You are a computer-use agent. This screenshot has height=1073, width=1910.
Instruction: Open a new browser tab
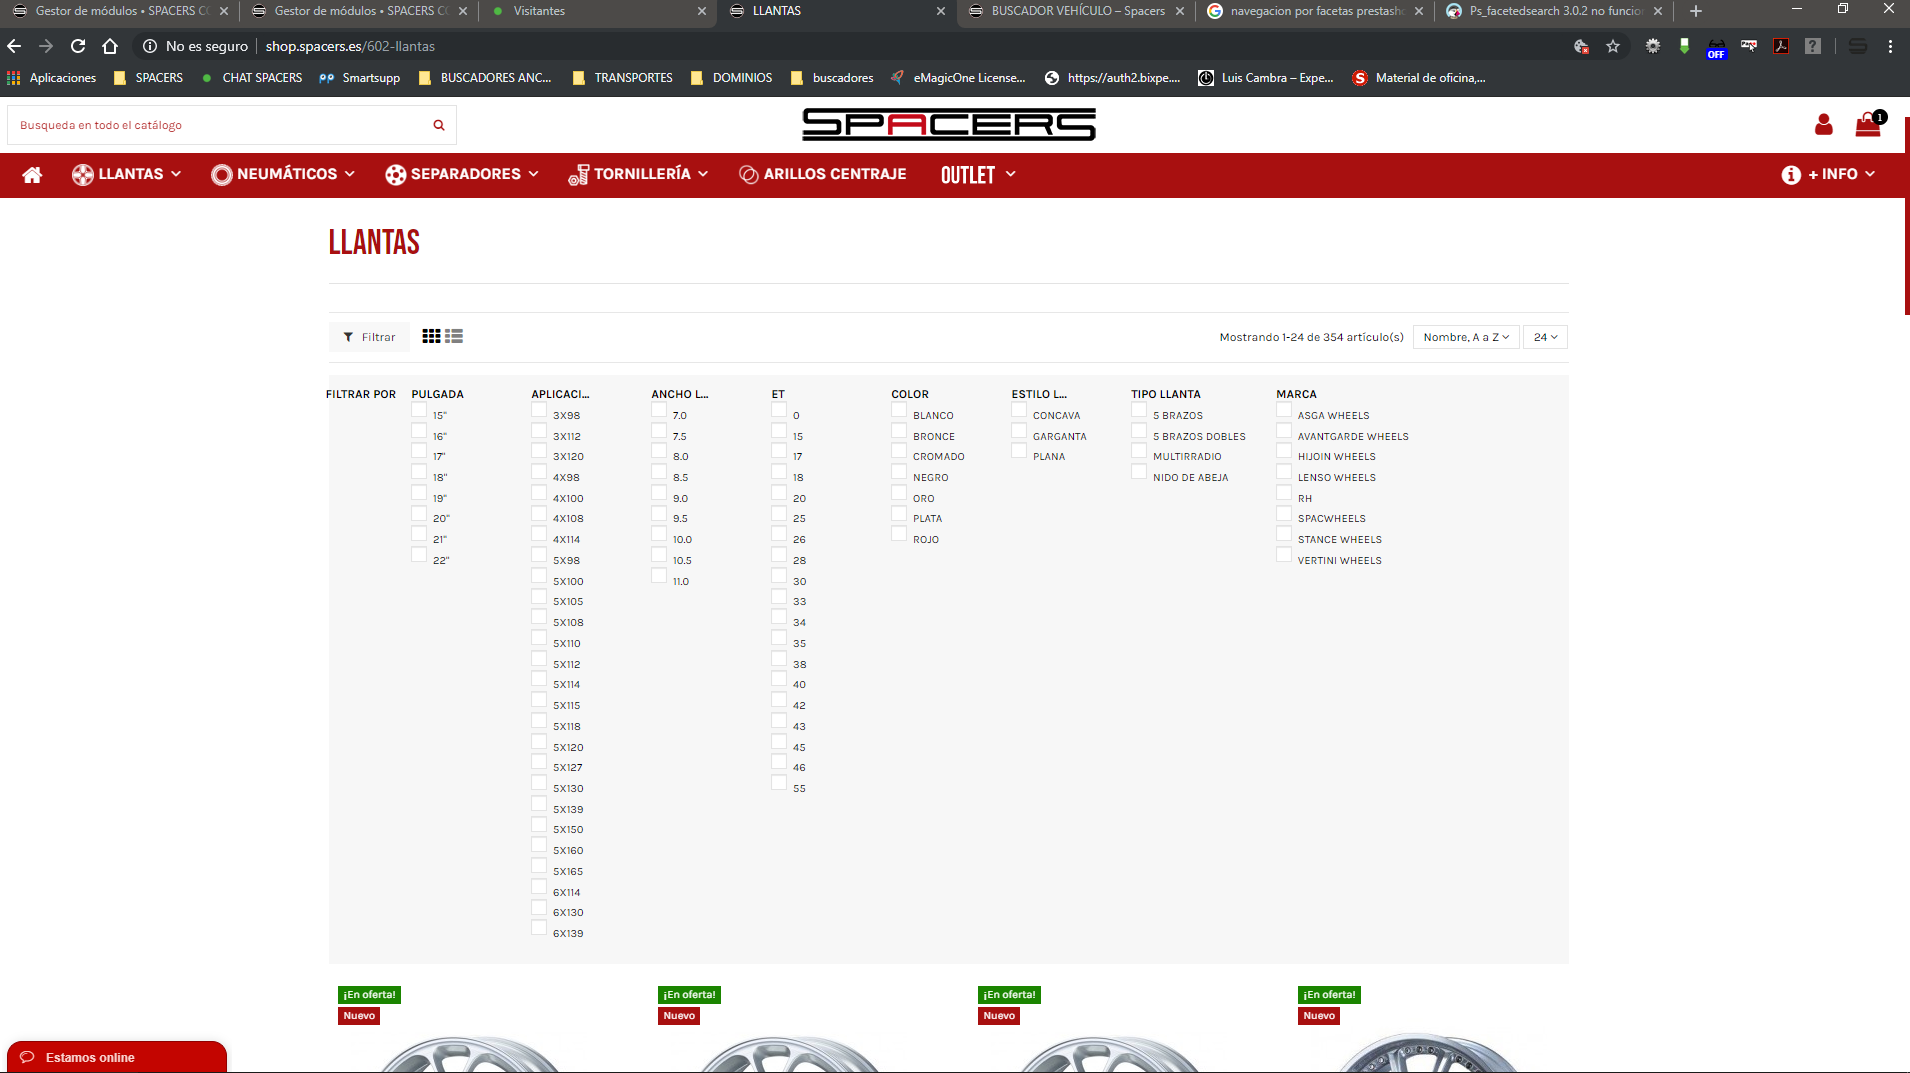coord(1695,11)
